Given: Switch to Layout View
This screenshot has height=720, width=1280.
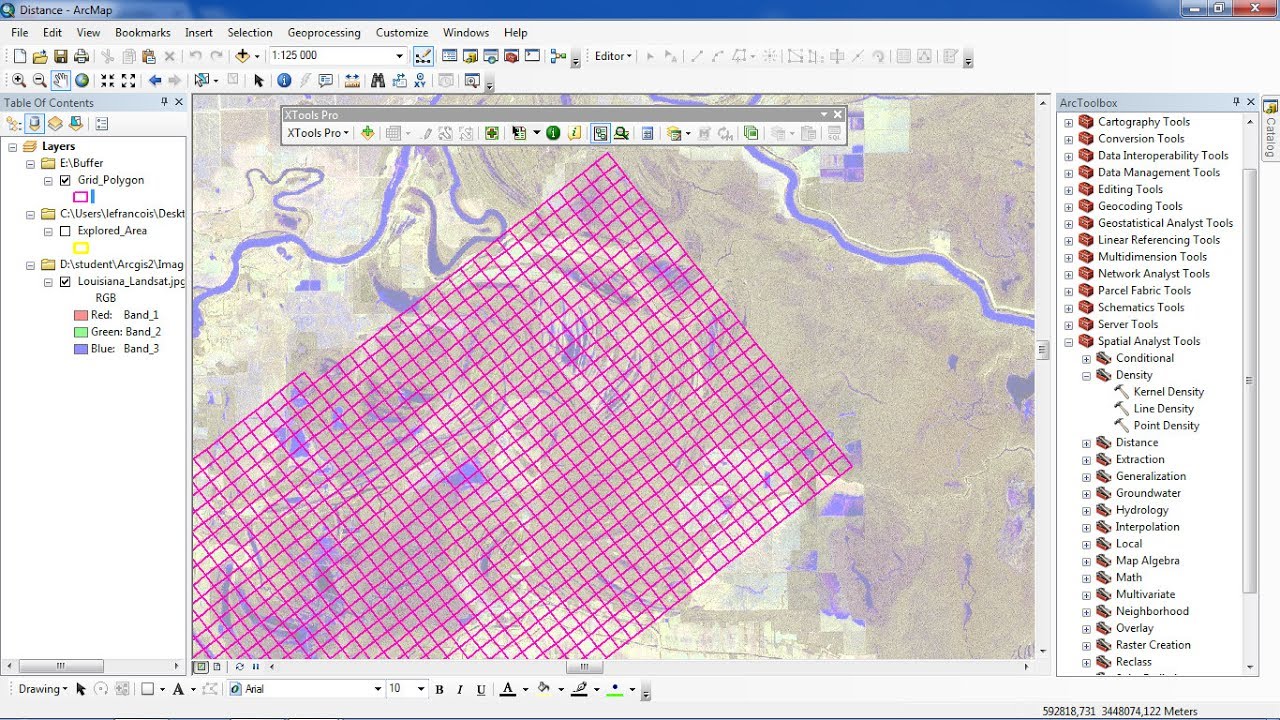Looking at the screenshot, I should pyautogui.click(x=217, y=667).
